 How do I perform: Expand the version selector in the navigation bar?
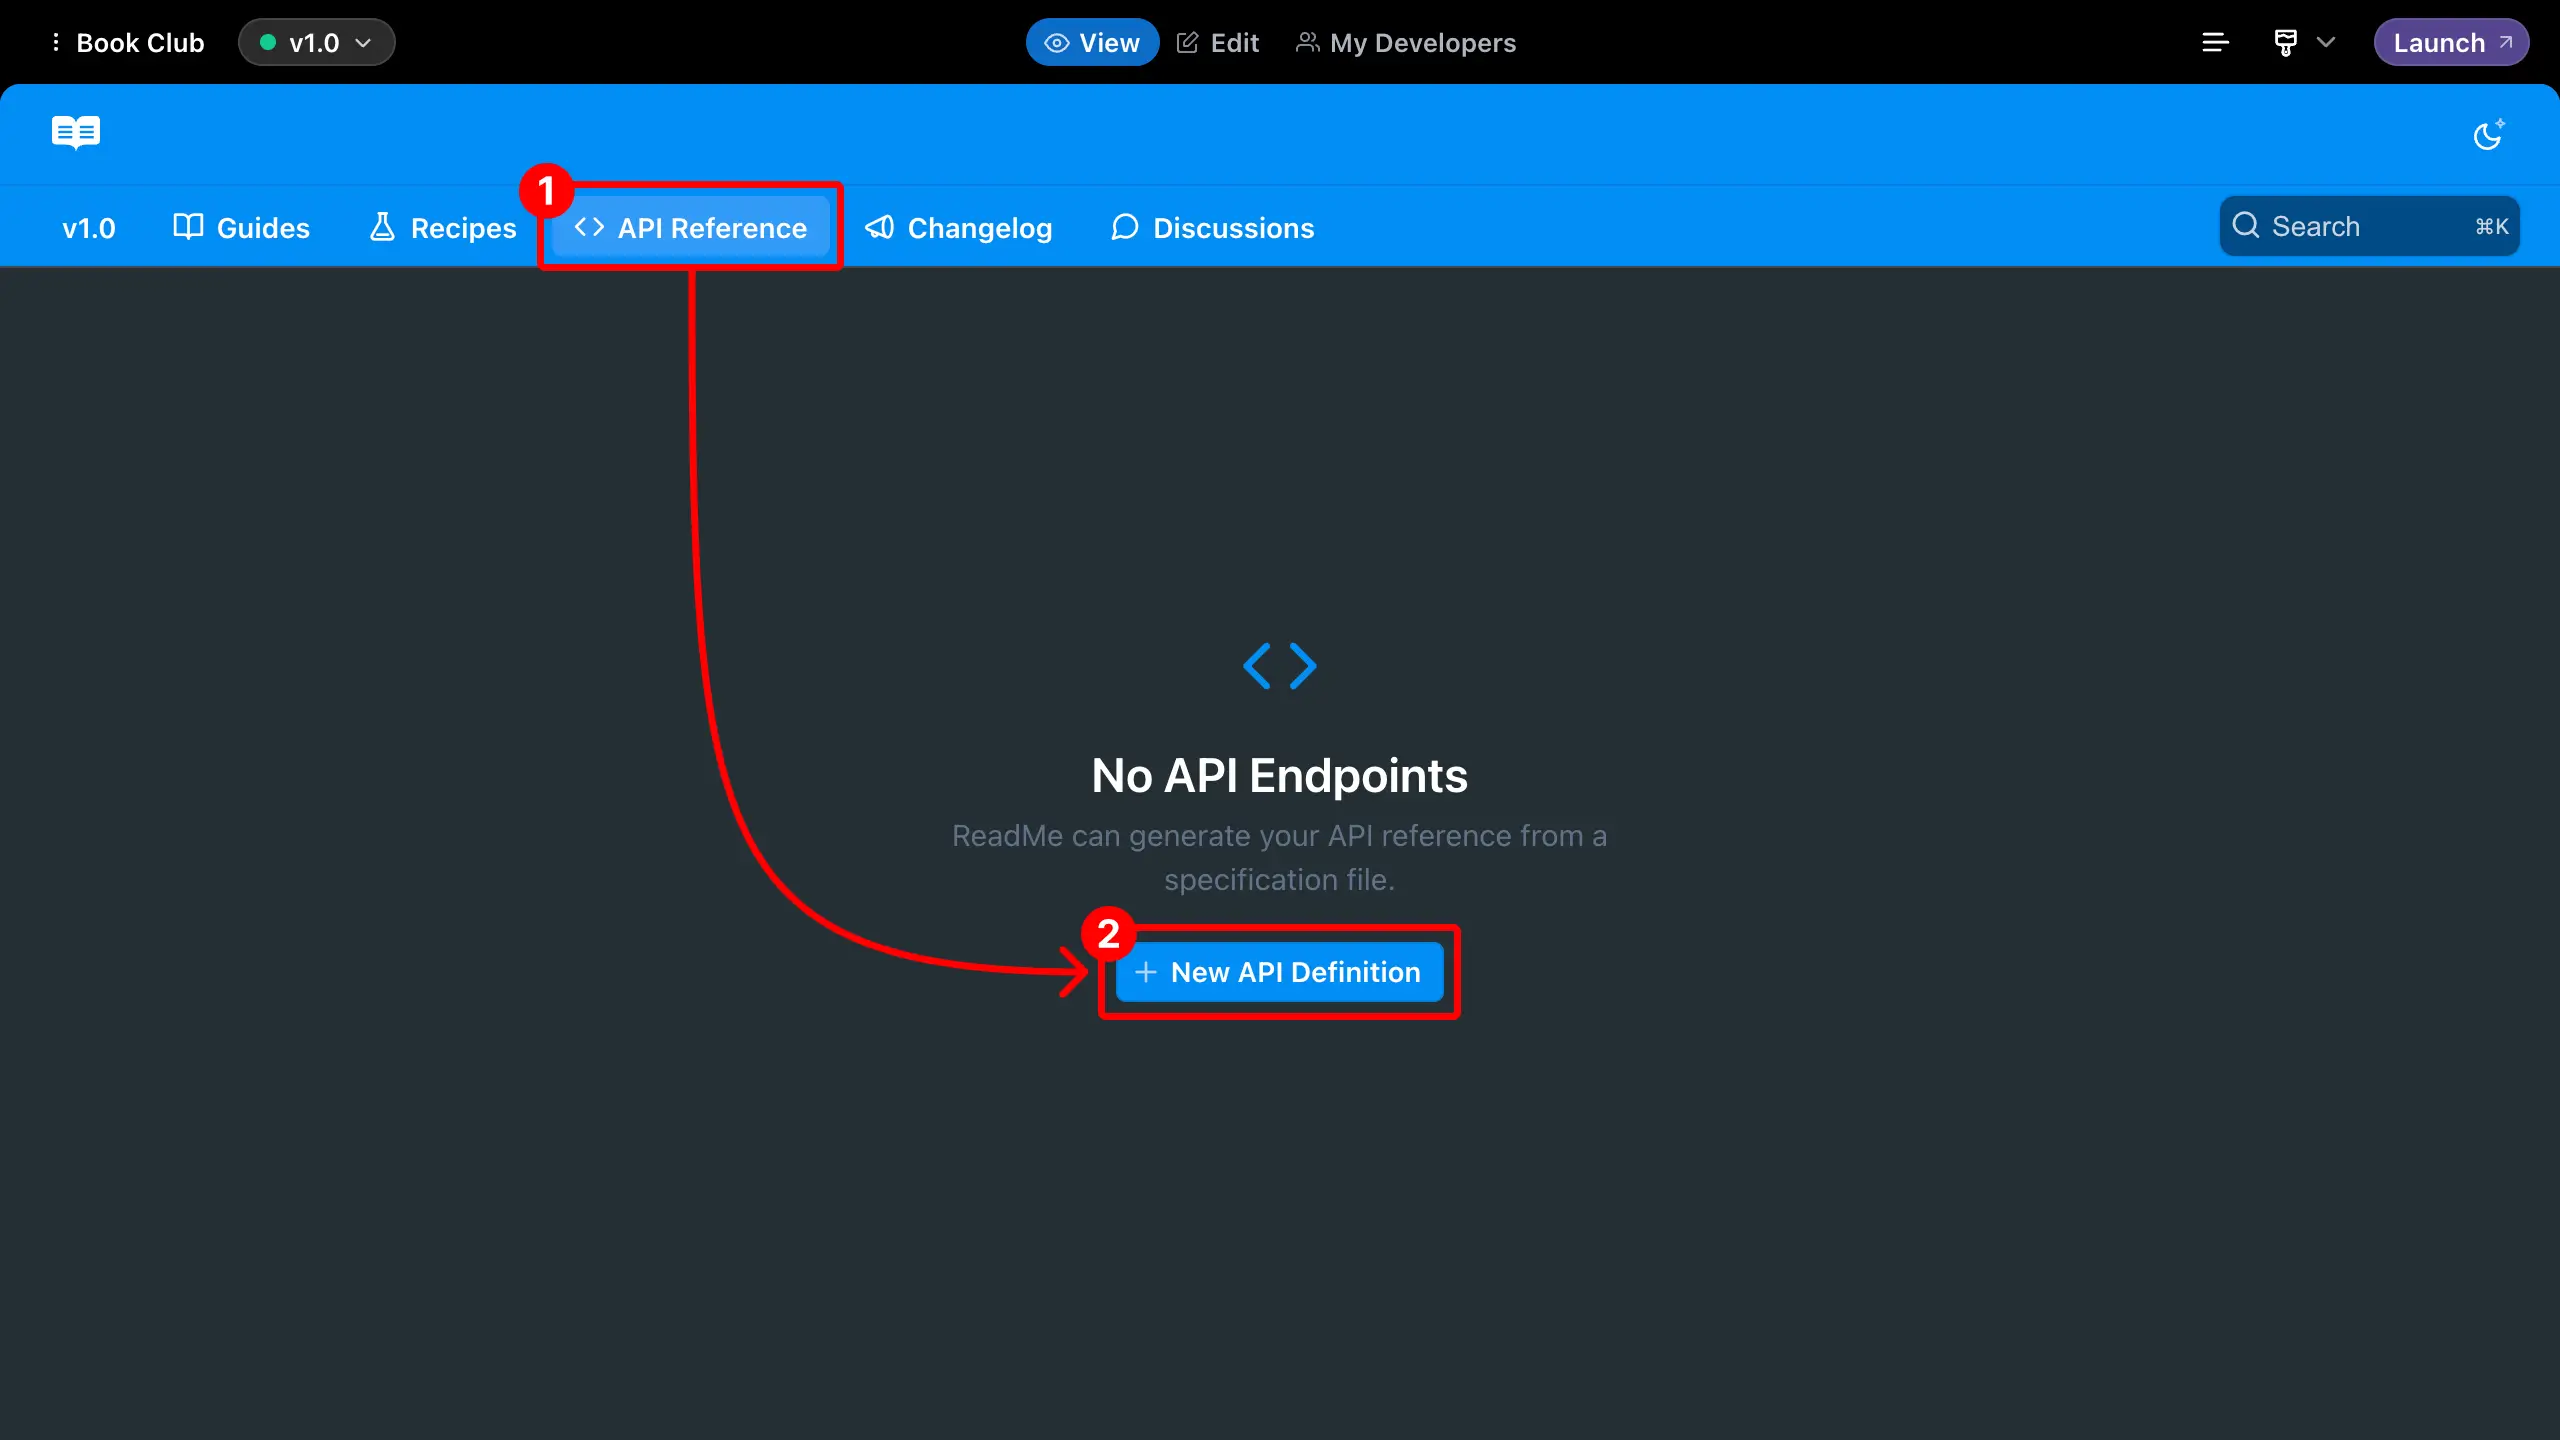coord(89,228)
